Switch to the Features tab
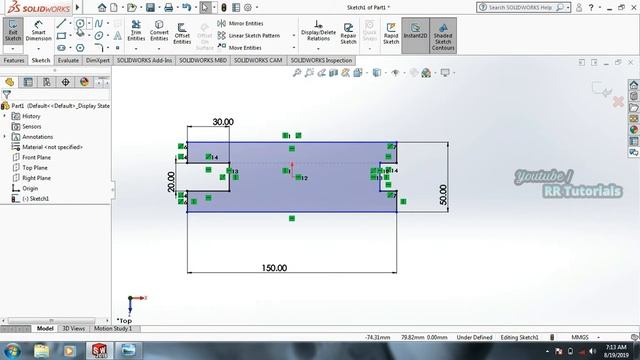The width and height of the screenshot is (640, 360). point(14,60)
